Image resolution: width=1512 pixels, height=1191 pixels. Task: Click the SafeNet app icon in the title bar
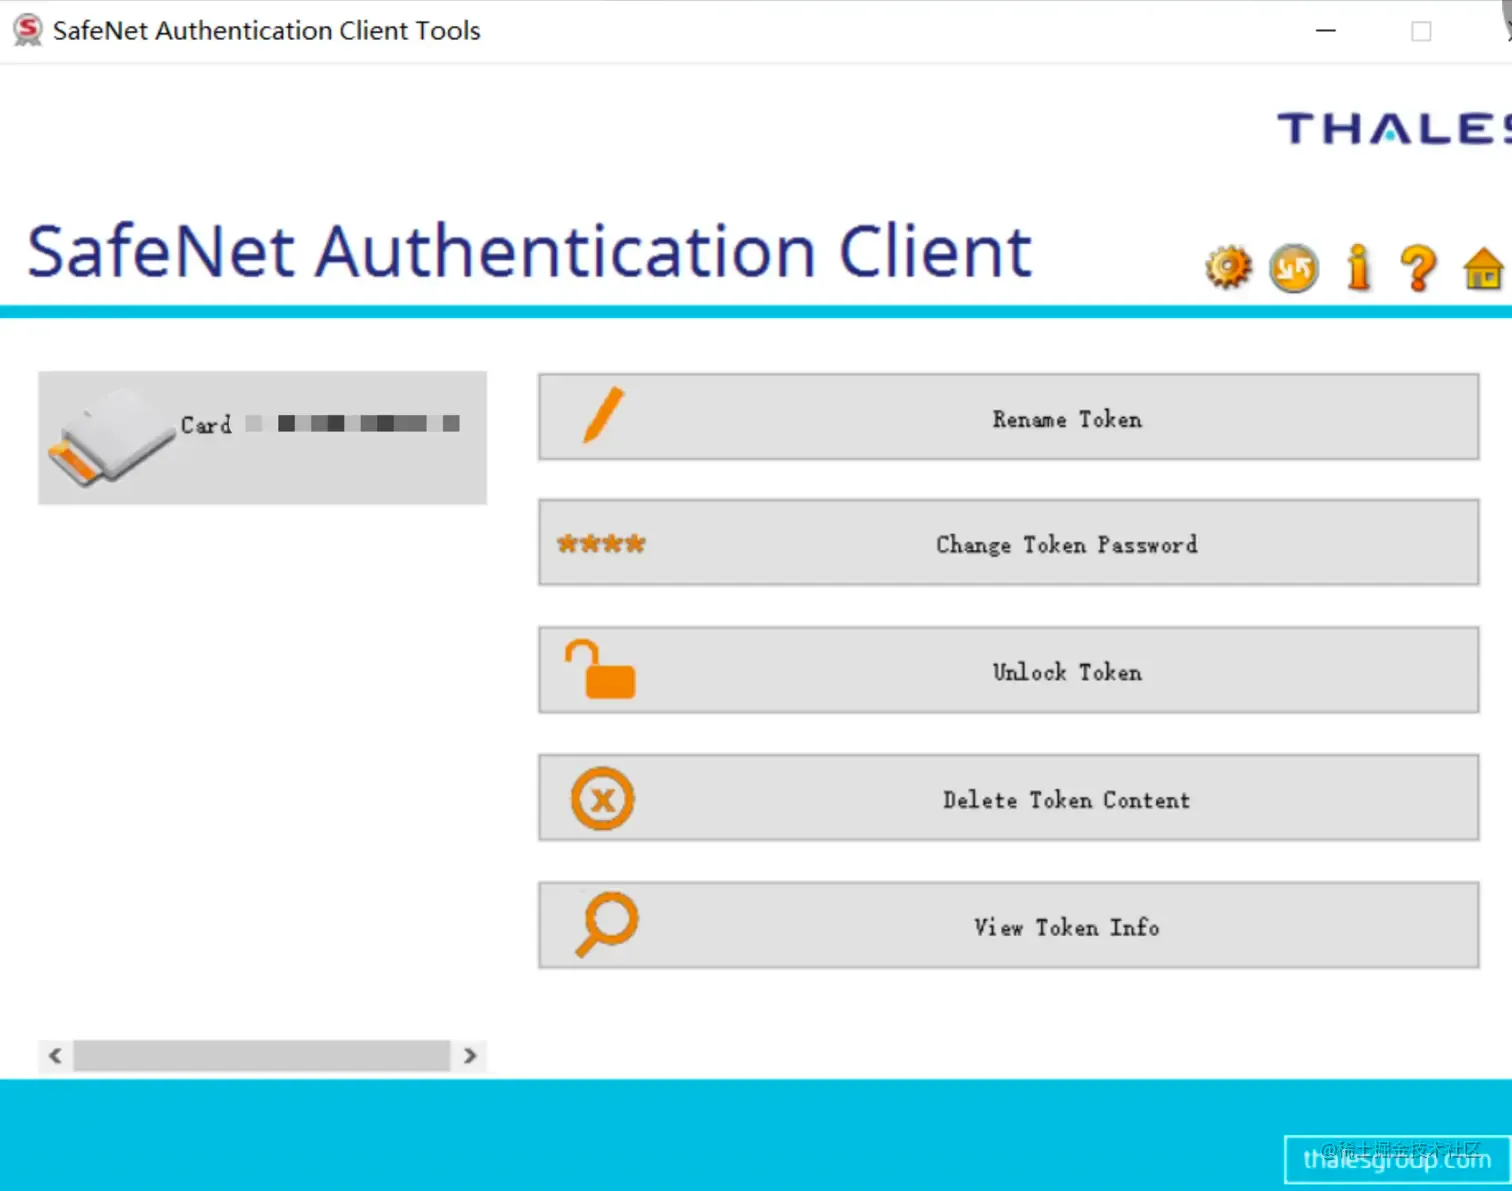(28, 30)
